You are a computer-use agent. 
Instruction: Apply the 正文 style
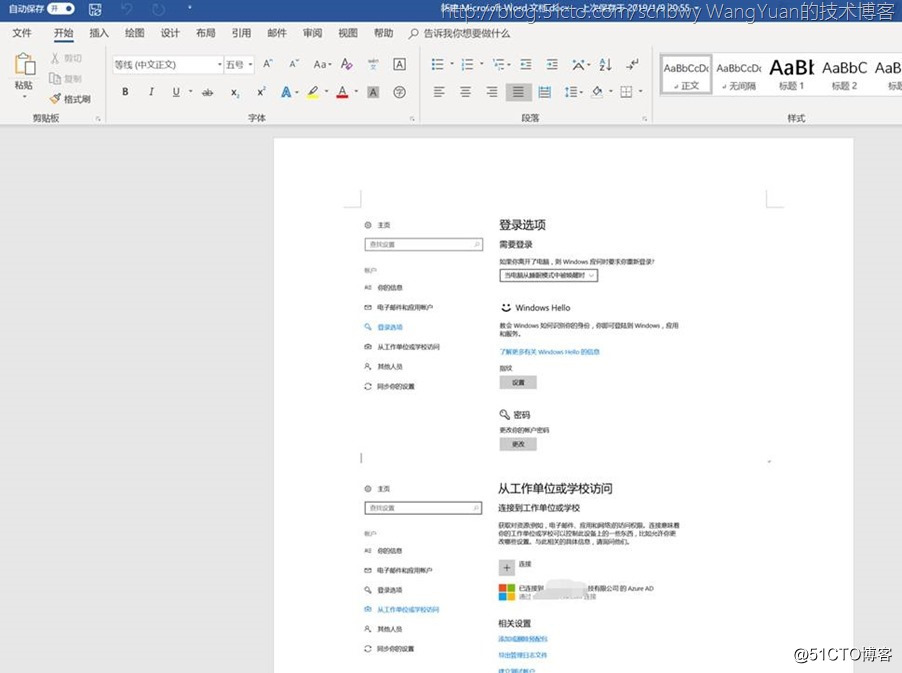pyautogui.click(x=686, y=75)
